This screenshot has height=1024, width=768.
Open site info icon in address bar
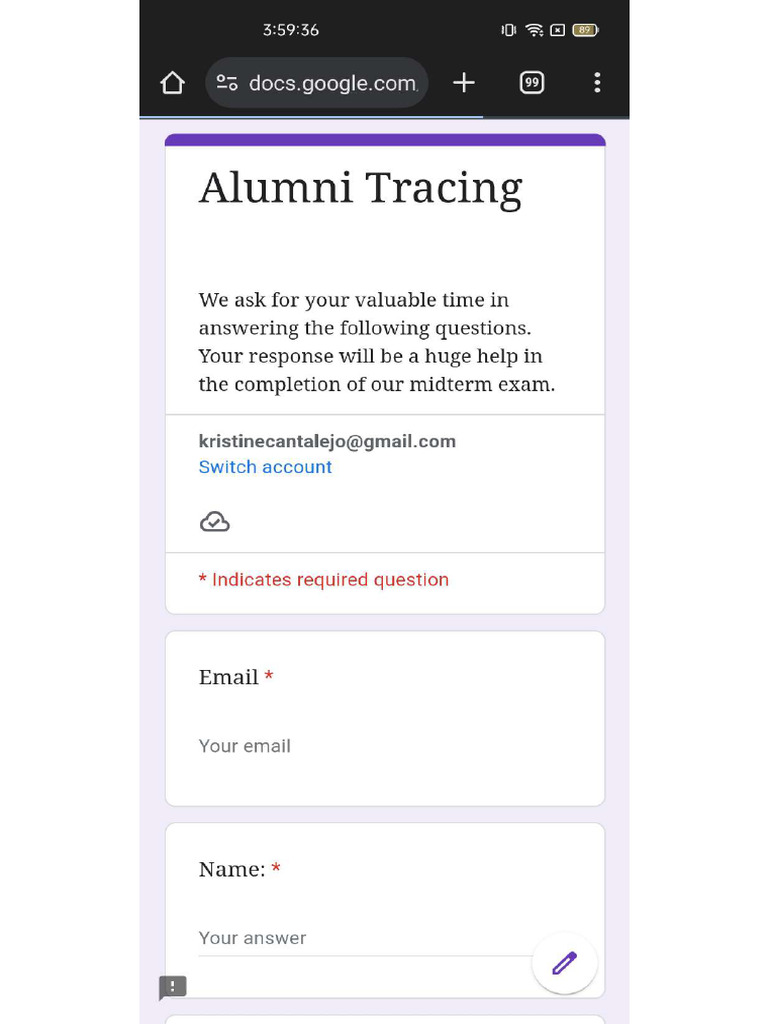tap(227, 83)
